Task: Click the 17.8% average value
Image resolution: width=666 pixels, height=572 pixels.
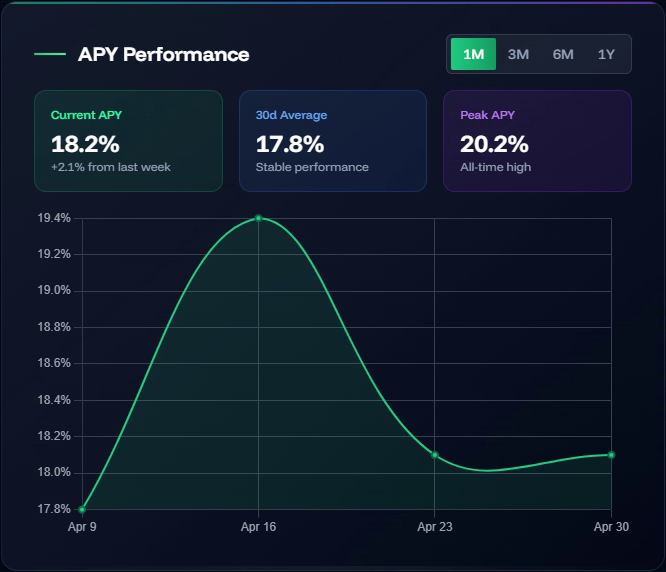Action: click(x=290, y=144)
